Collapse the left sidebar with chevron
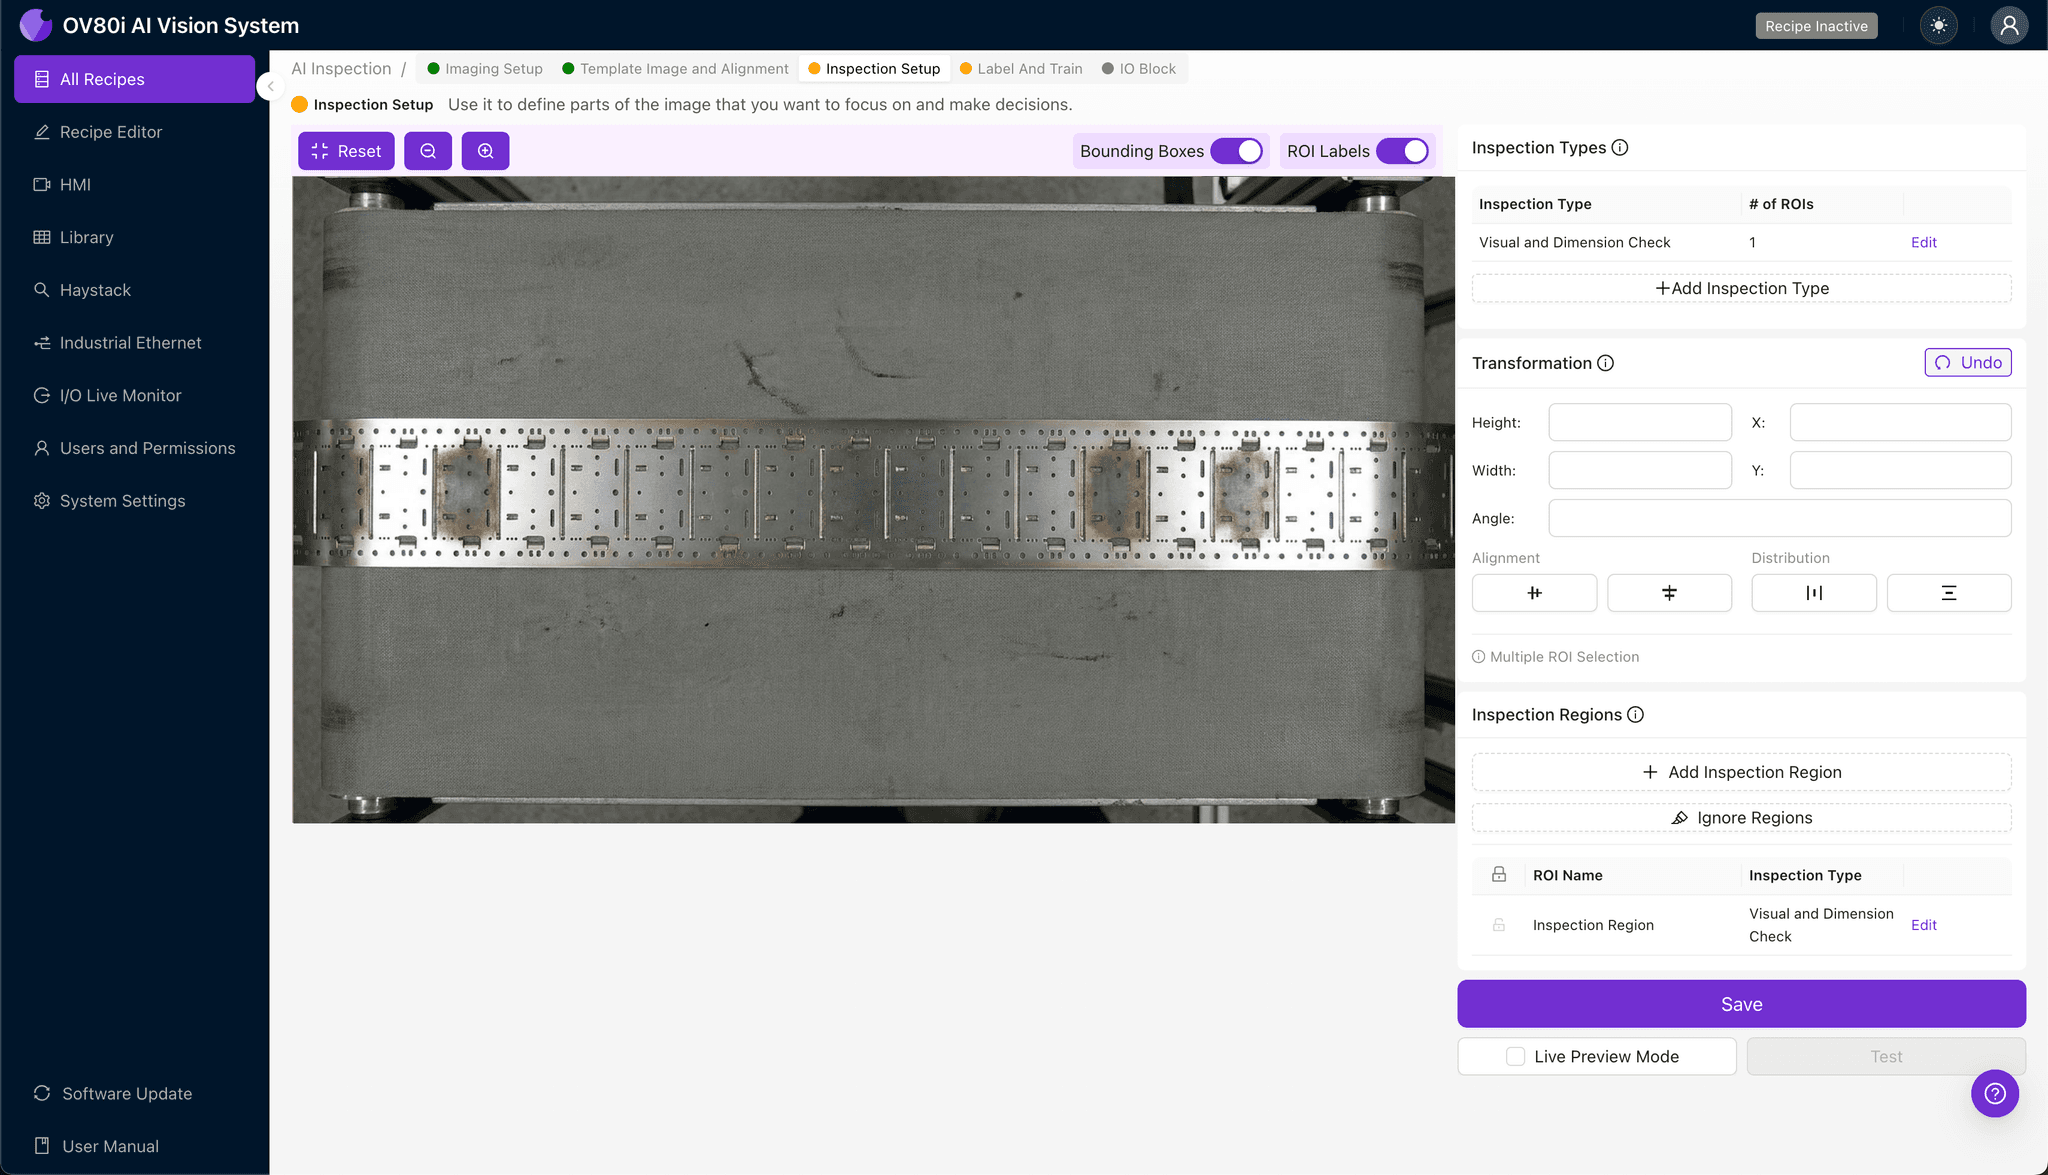2048x1175 pixels. tap(270, 86)
